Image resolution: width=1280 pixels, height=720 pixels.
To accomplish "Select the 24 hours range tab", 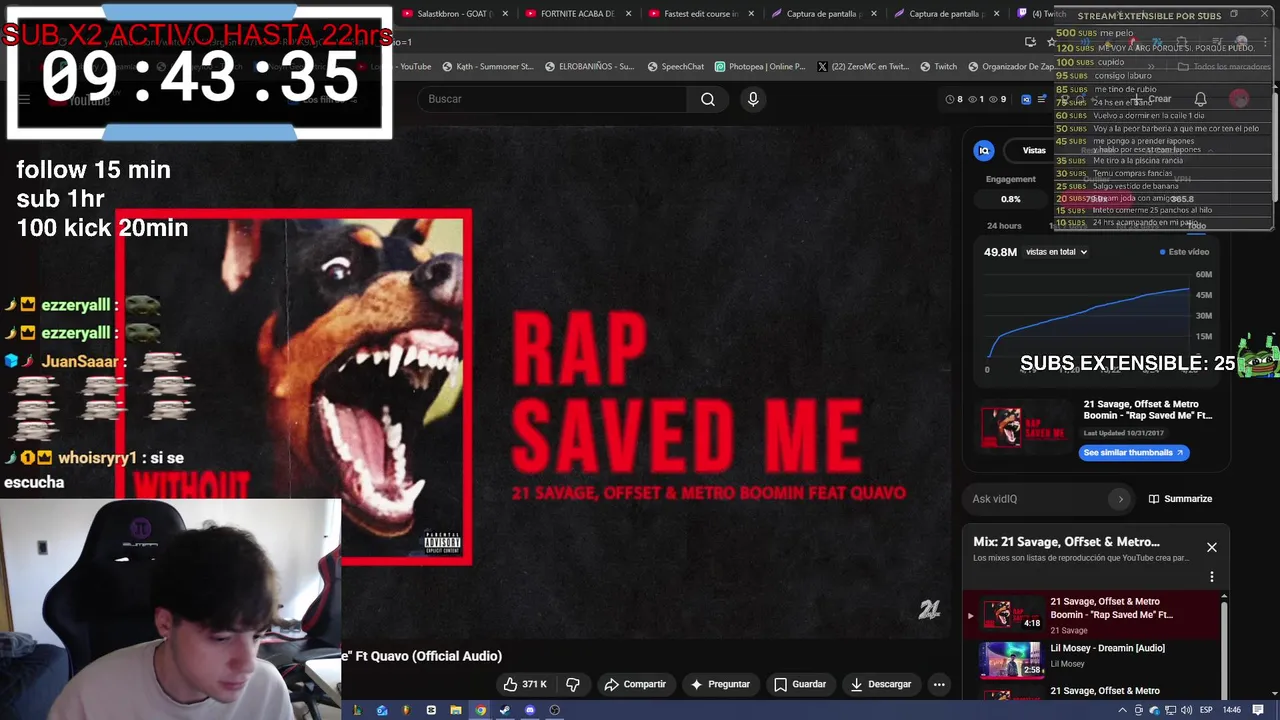I will [1004, 226].
